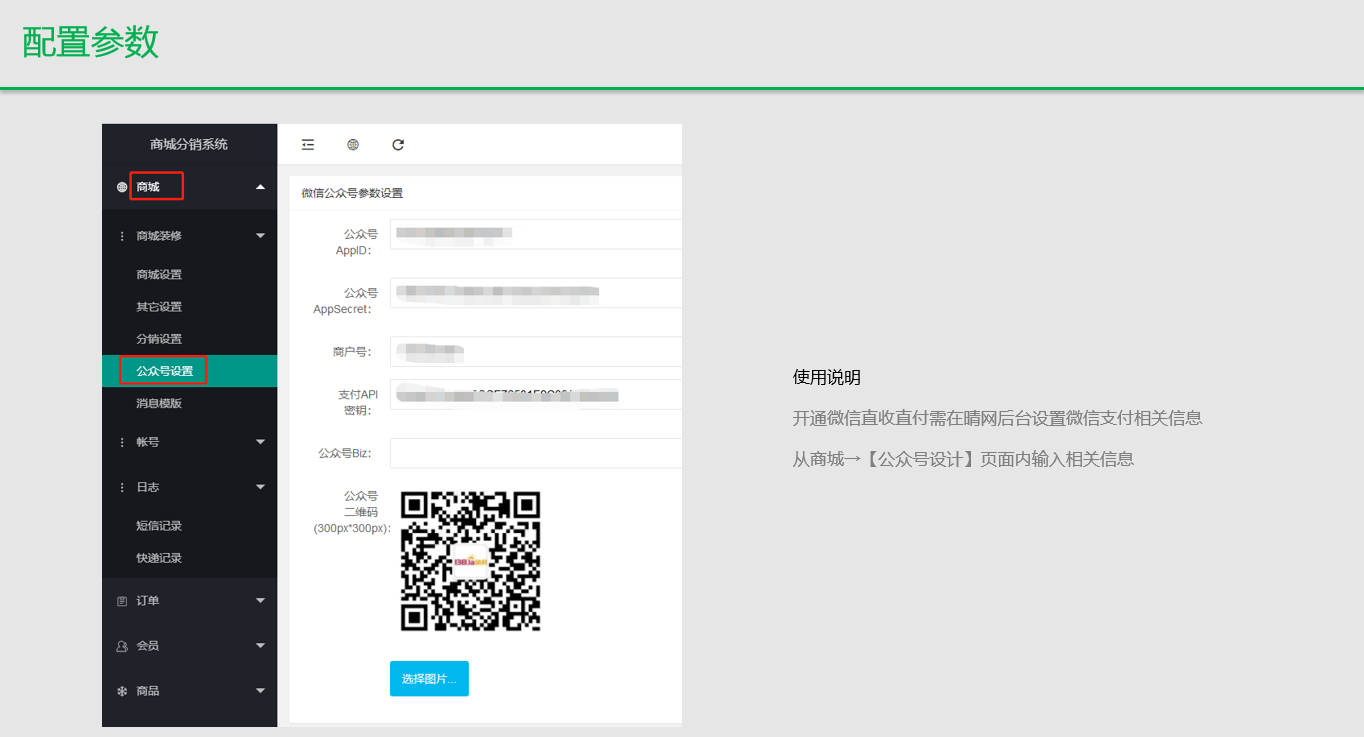
Task: Open 商城设置 in sidebar
Action: point(159,275)
